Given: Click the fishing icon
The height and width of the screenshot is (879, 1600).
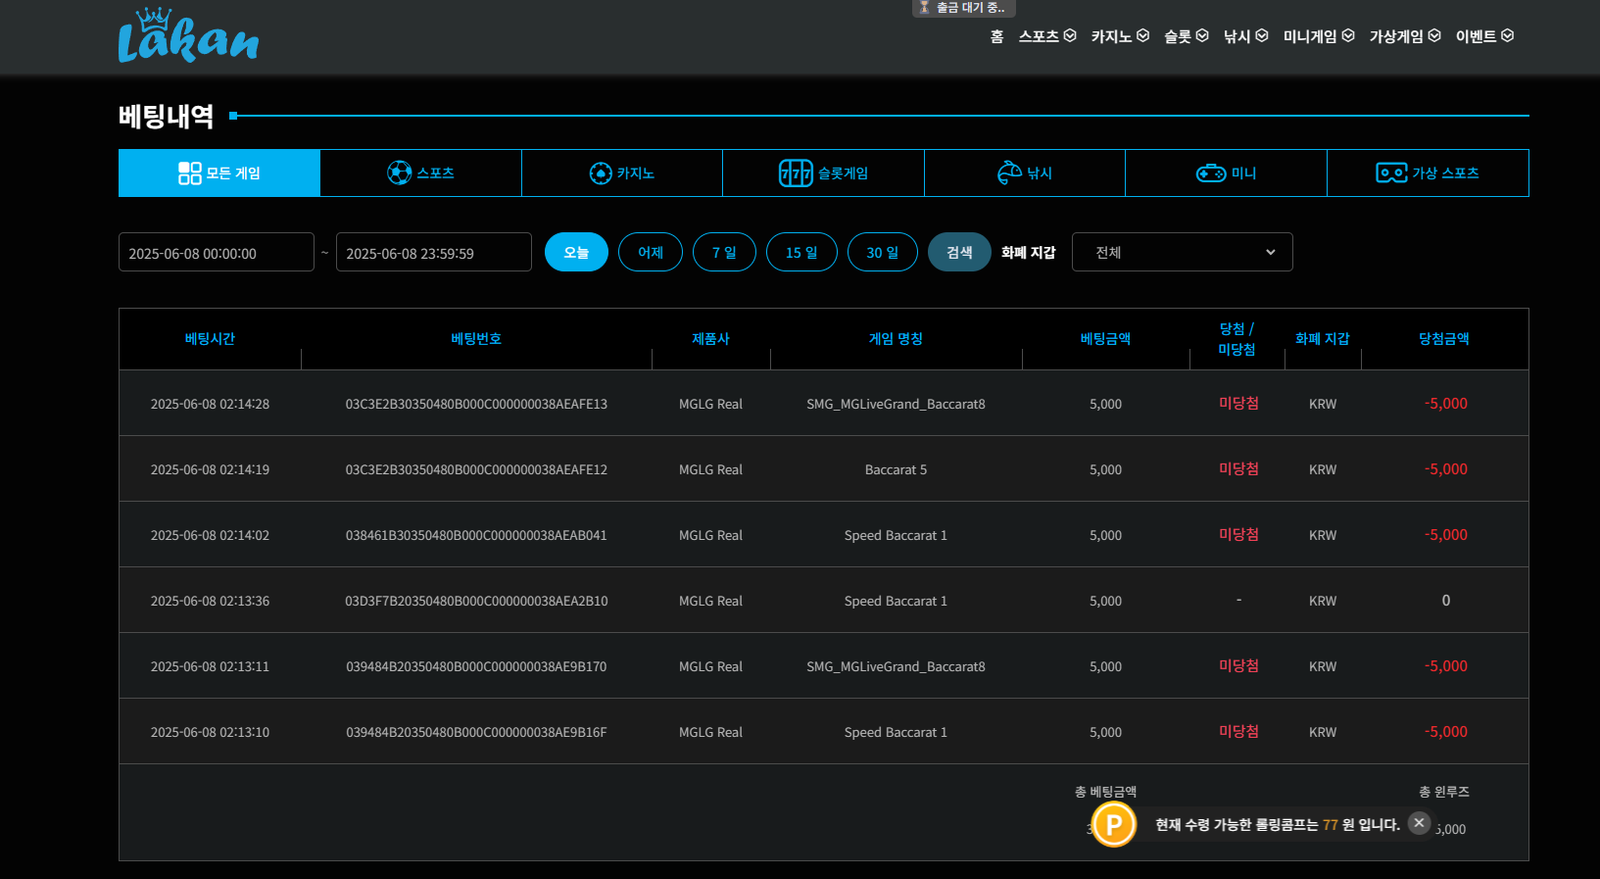Looking at the screenshot, I should click(1009, 173).
